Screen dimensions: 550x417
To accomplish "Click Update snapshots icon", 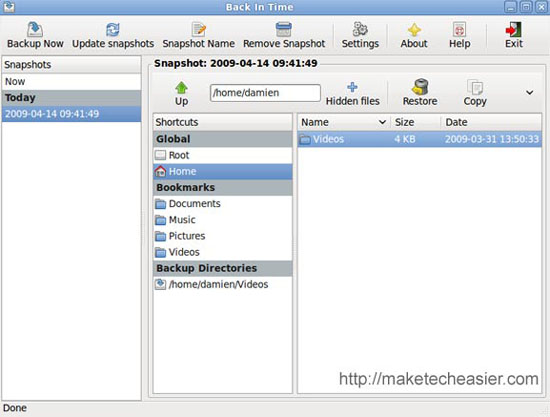I will (113, 30).
